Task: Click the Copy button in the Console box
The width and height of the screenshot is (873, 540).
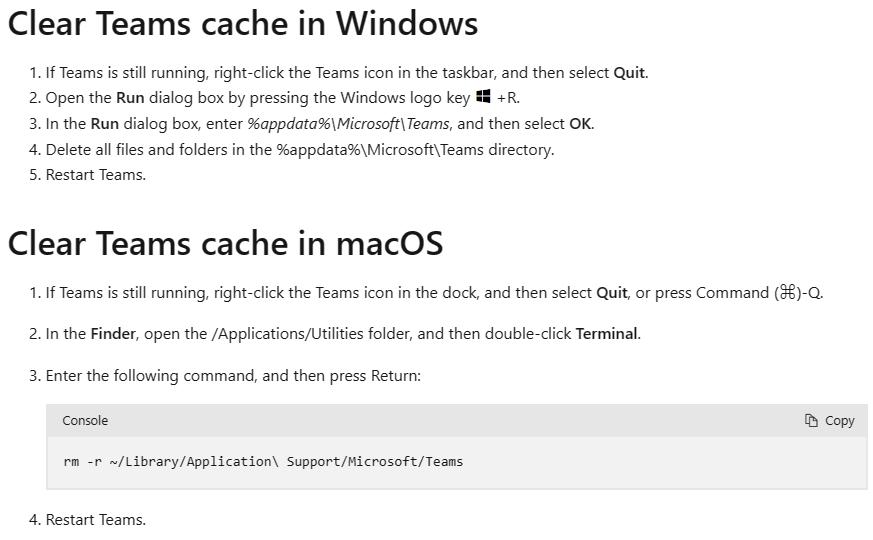Action: 829,421
